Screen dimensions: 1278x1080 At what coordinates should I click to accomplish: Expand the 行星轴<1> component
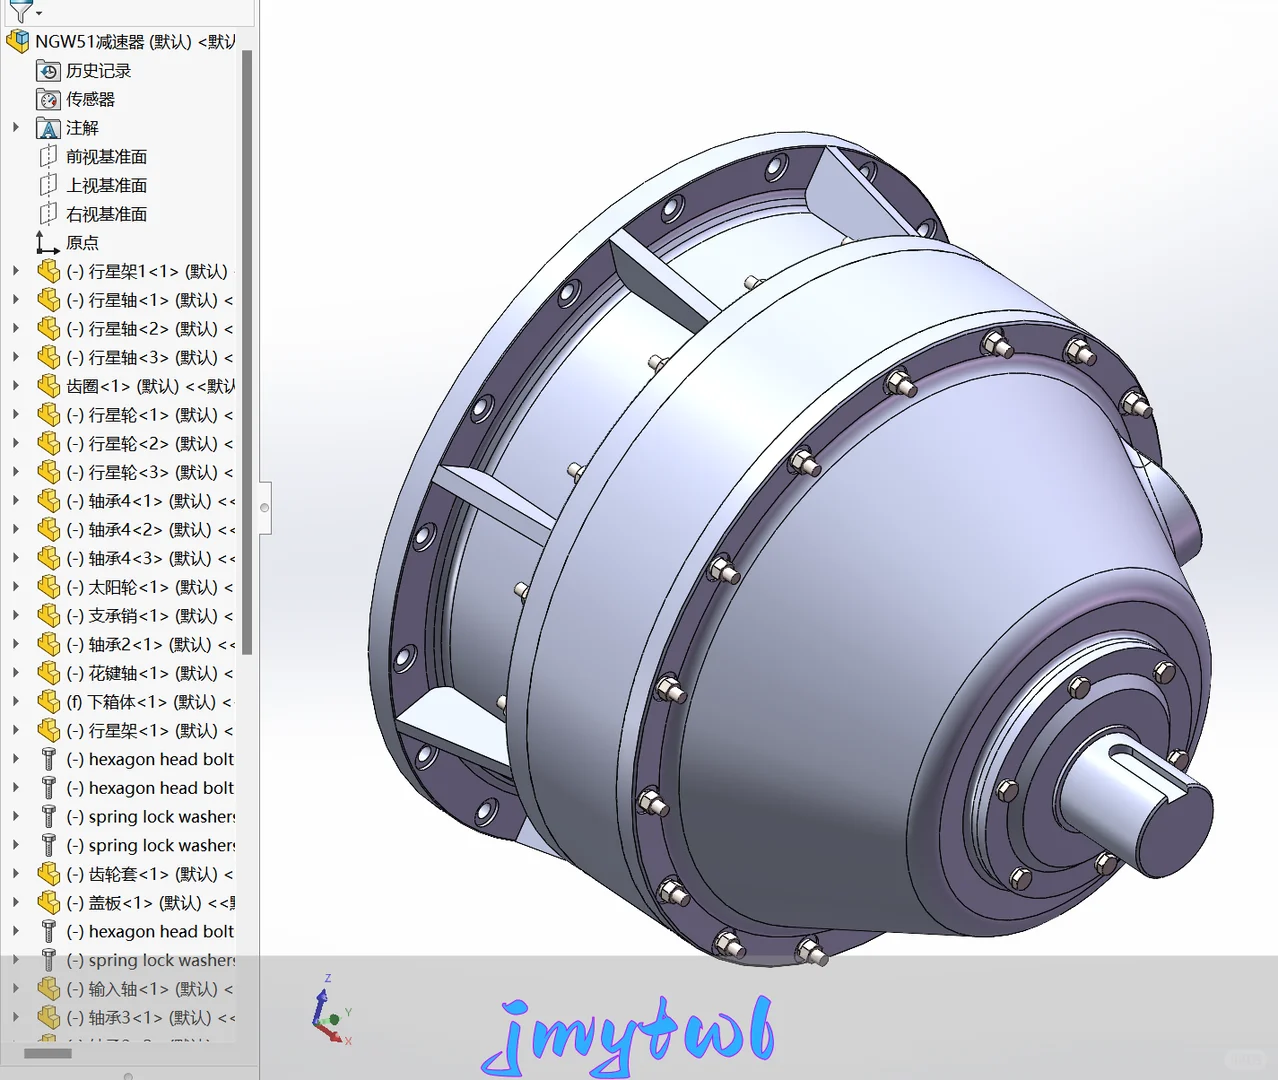coord(16,299)
